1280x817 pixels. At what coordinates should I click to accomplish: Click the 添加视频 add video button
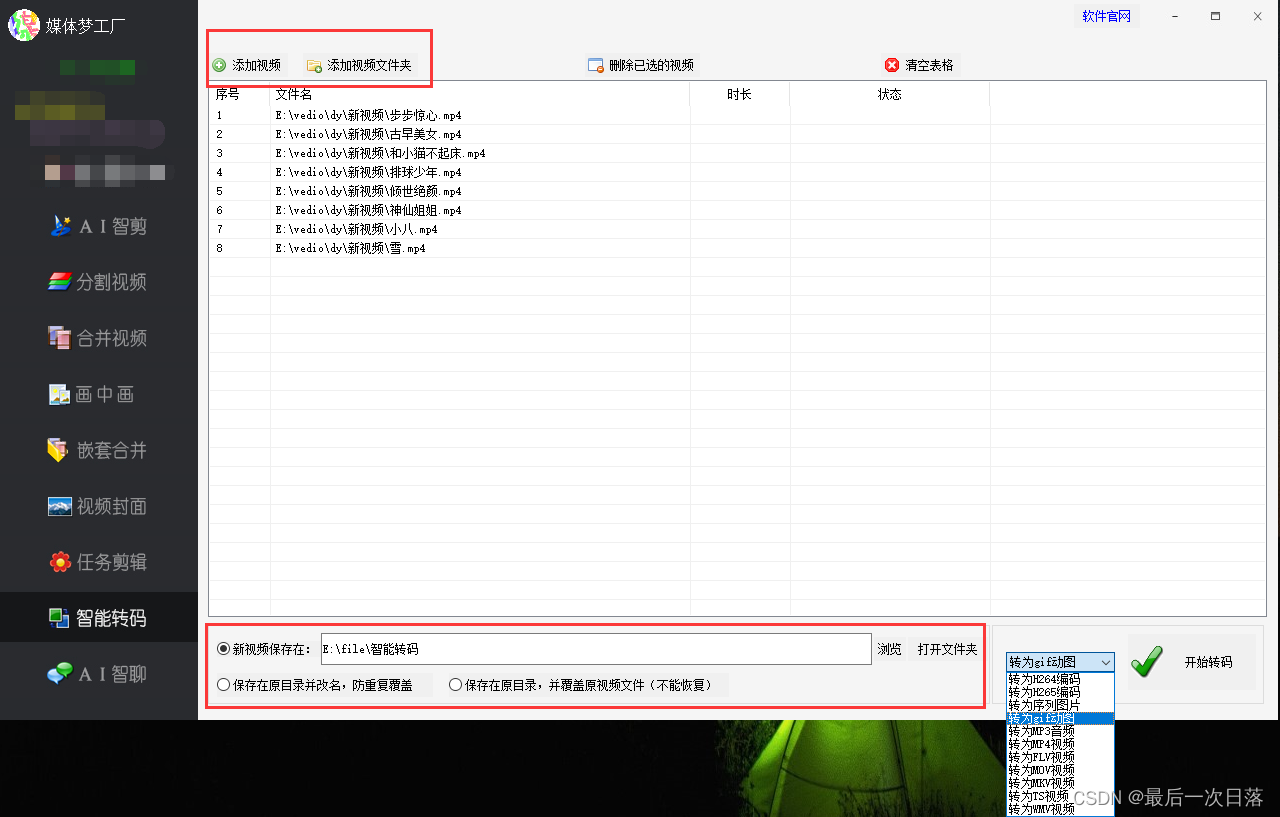tap(247, 65)
